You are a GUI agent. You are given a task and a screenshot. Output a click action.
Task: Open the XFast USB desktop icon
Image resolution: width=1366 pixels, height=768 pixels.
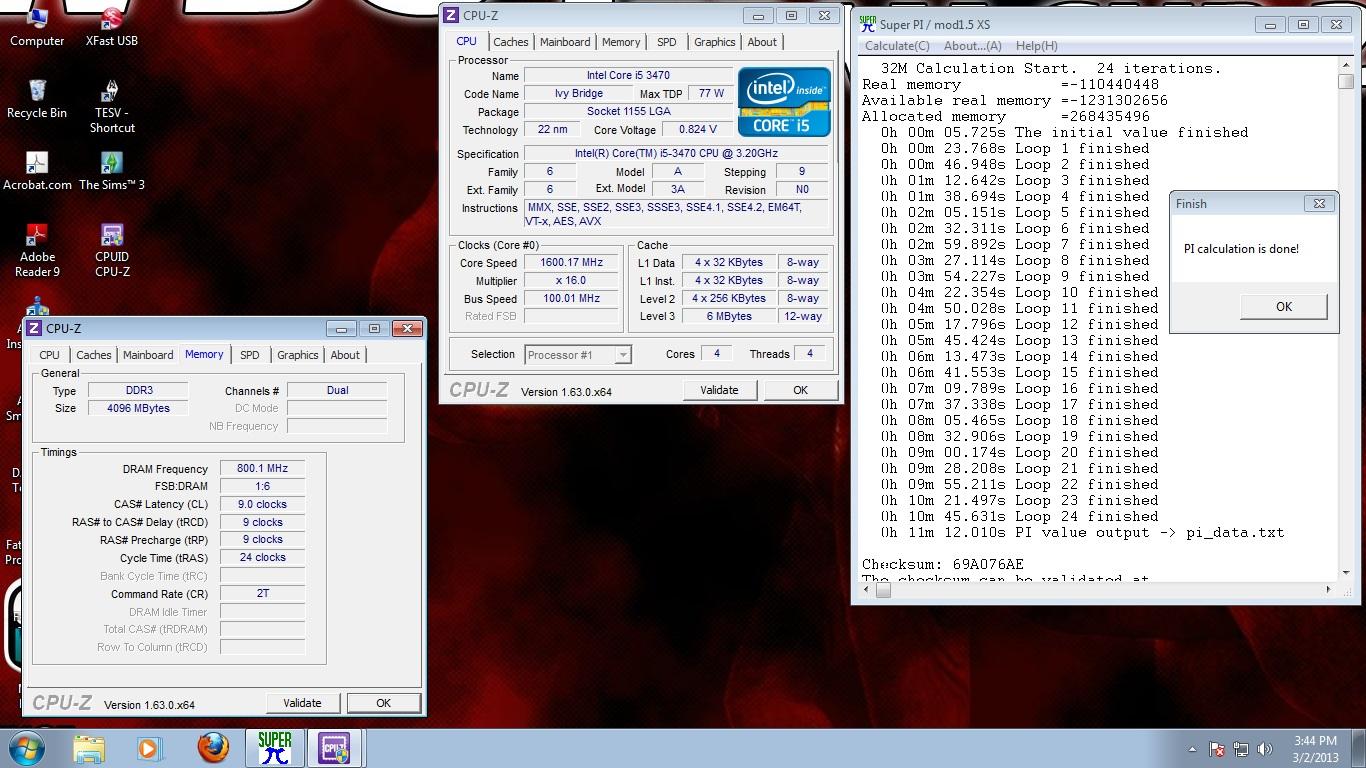112,27
